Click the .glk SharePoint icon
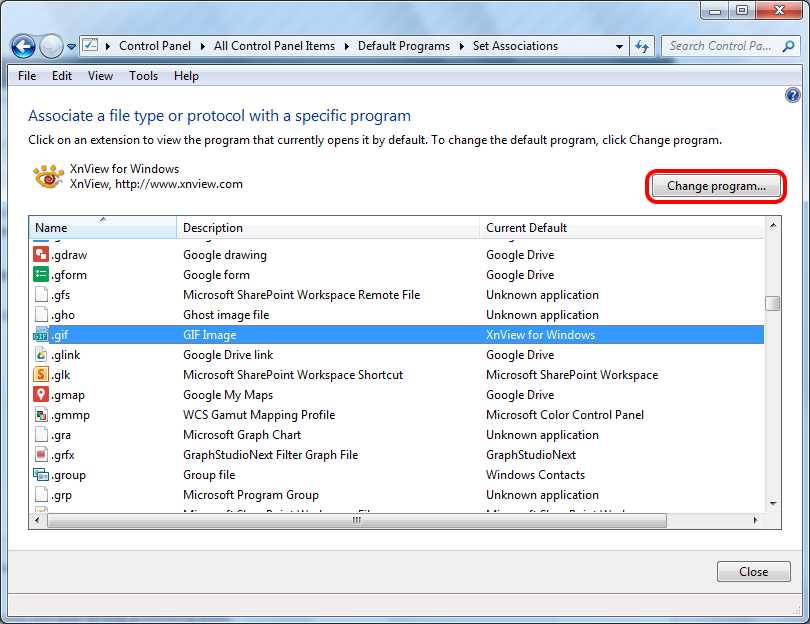This screenshot has height=624, width=810. [41, 375]
